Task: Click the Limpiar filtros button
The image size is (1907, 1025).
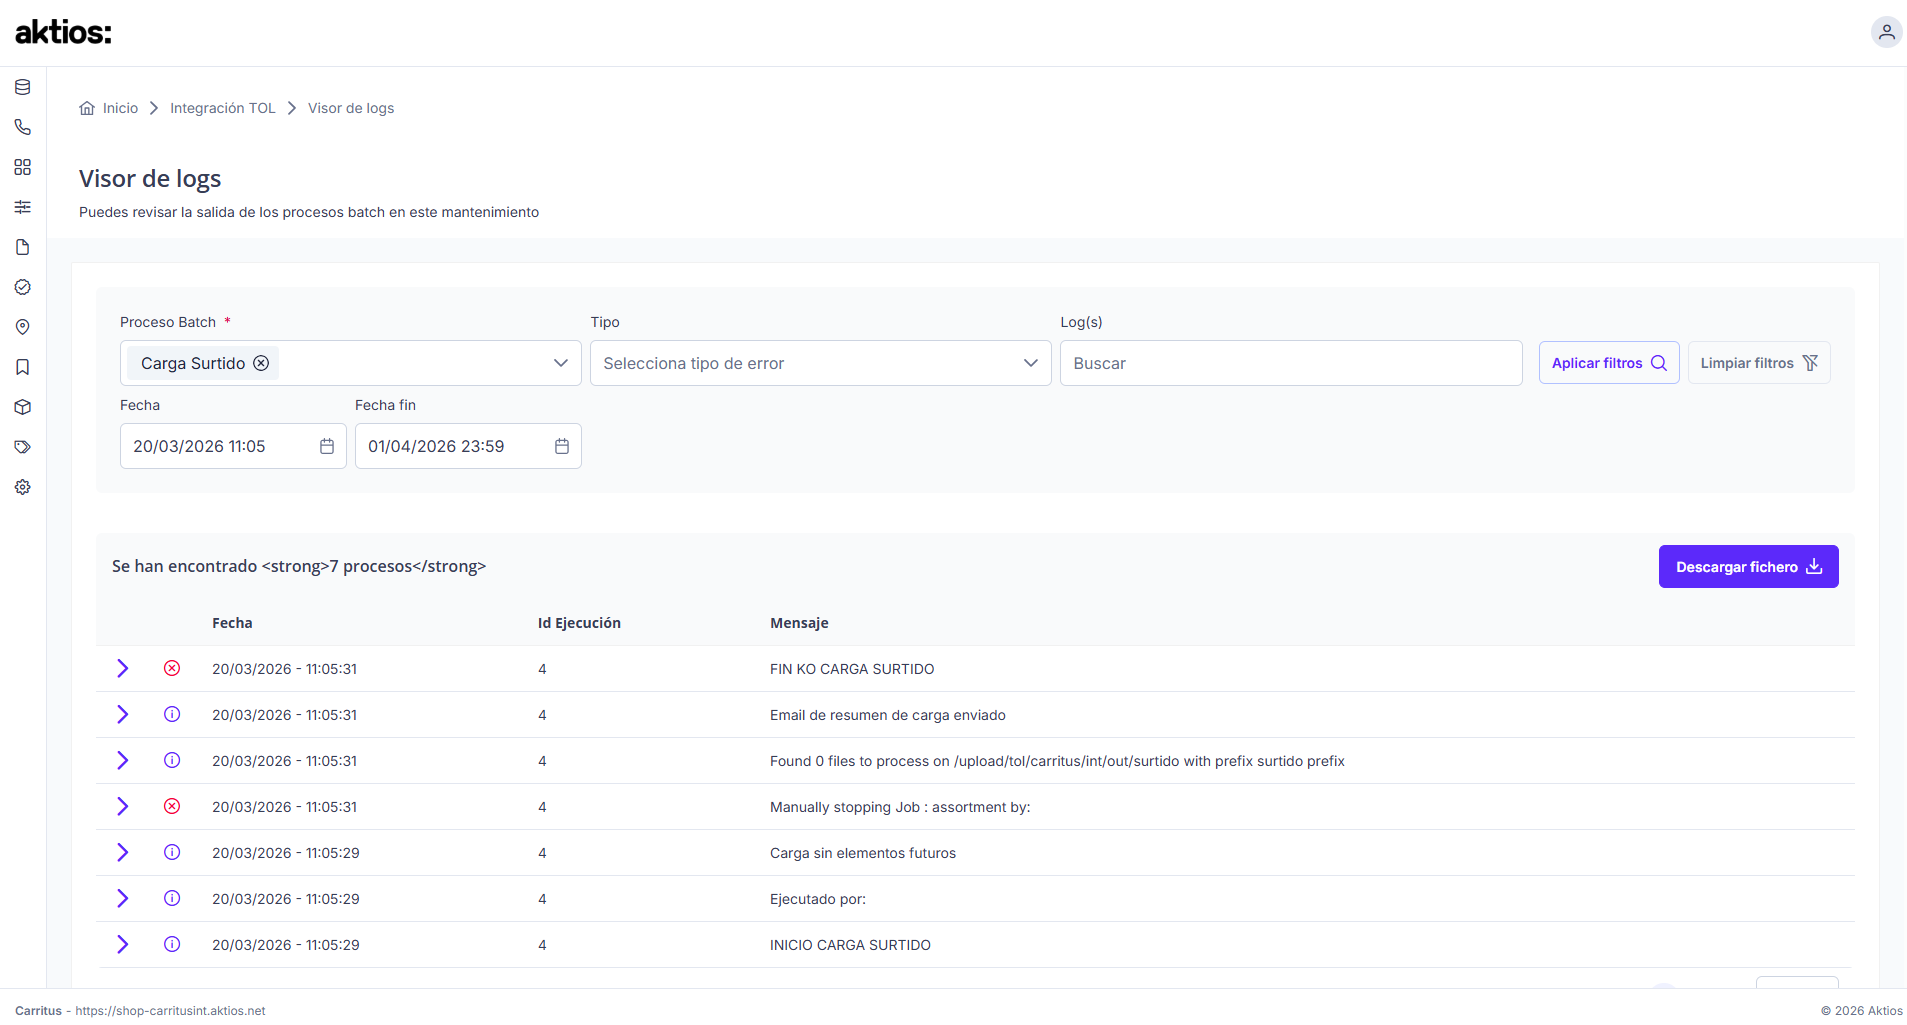Action: 1759,363
